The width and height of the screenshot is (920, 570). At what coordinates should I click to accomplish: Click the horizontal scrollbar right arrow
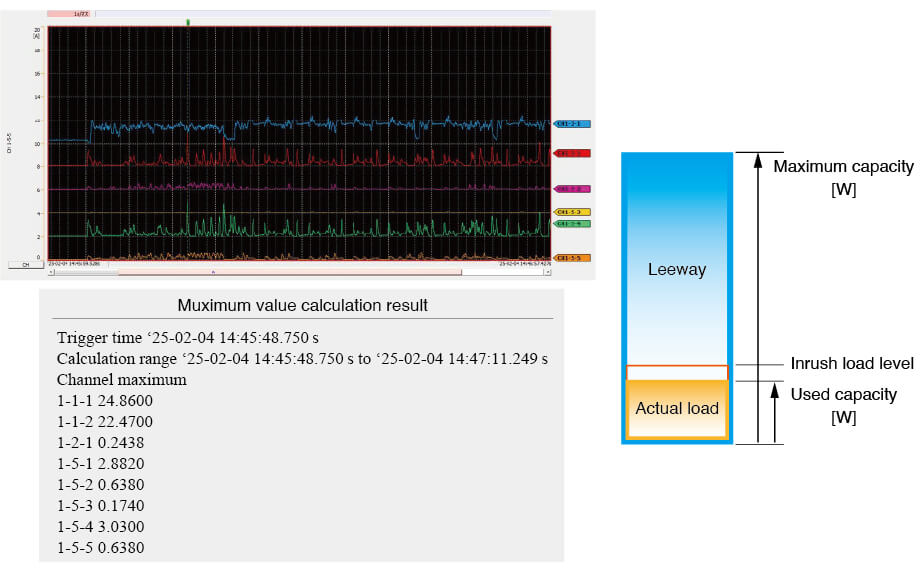pyautogui.click(x=546, y=271)
